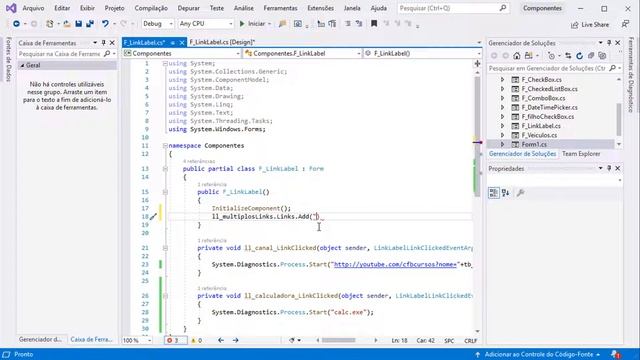
Task: Click the editor horizontal scrollbar thumb
Action: point(338,340)
